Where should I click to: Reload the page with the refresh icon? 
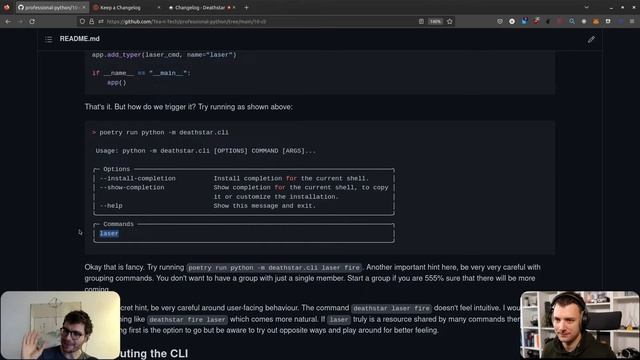(32, 21)
